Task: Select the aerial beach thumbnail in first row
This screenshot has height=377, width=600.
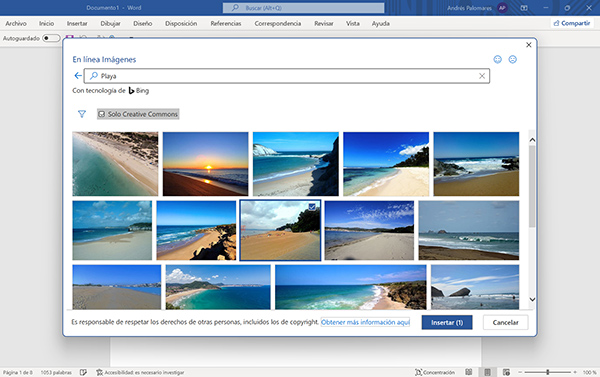Action: (115, 164)
